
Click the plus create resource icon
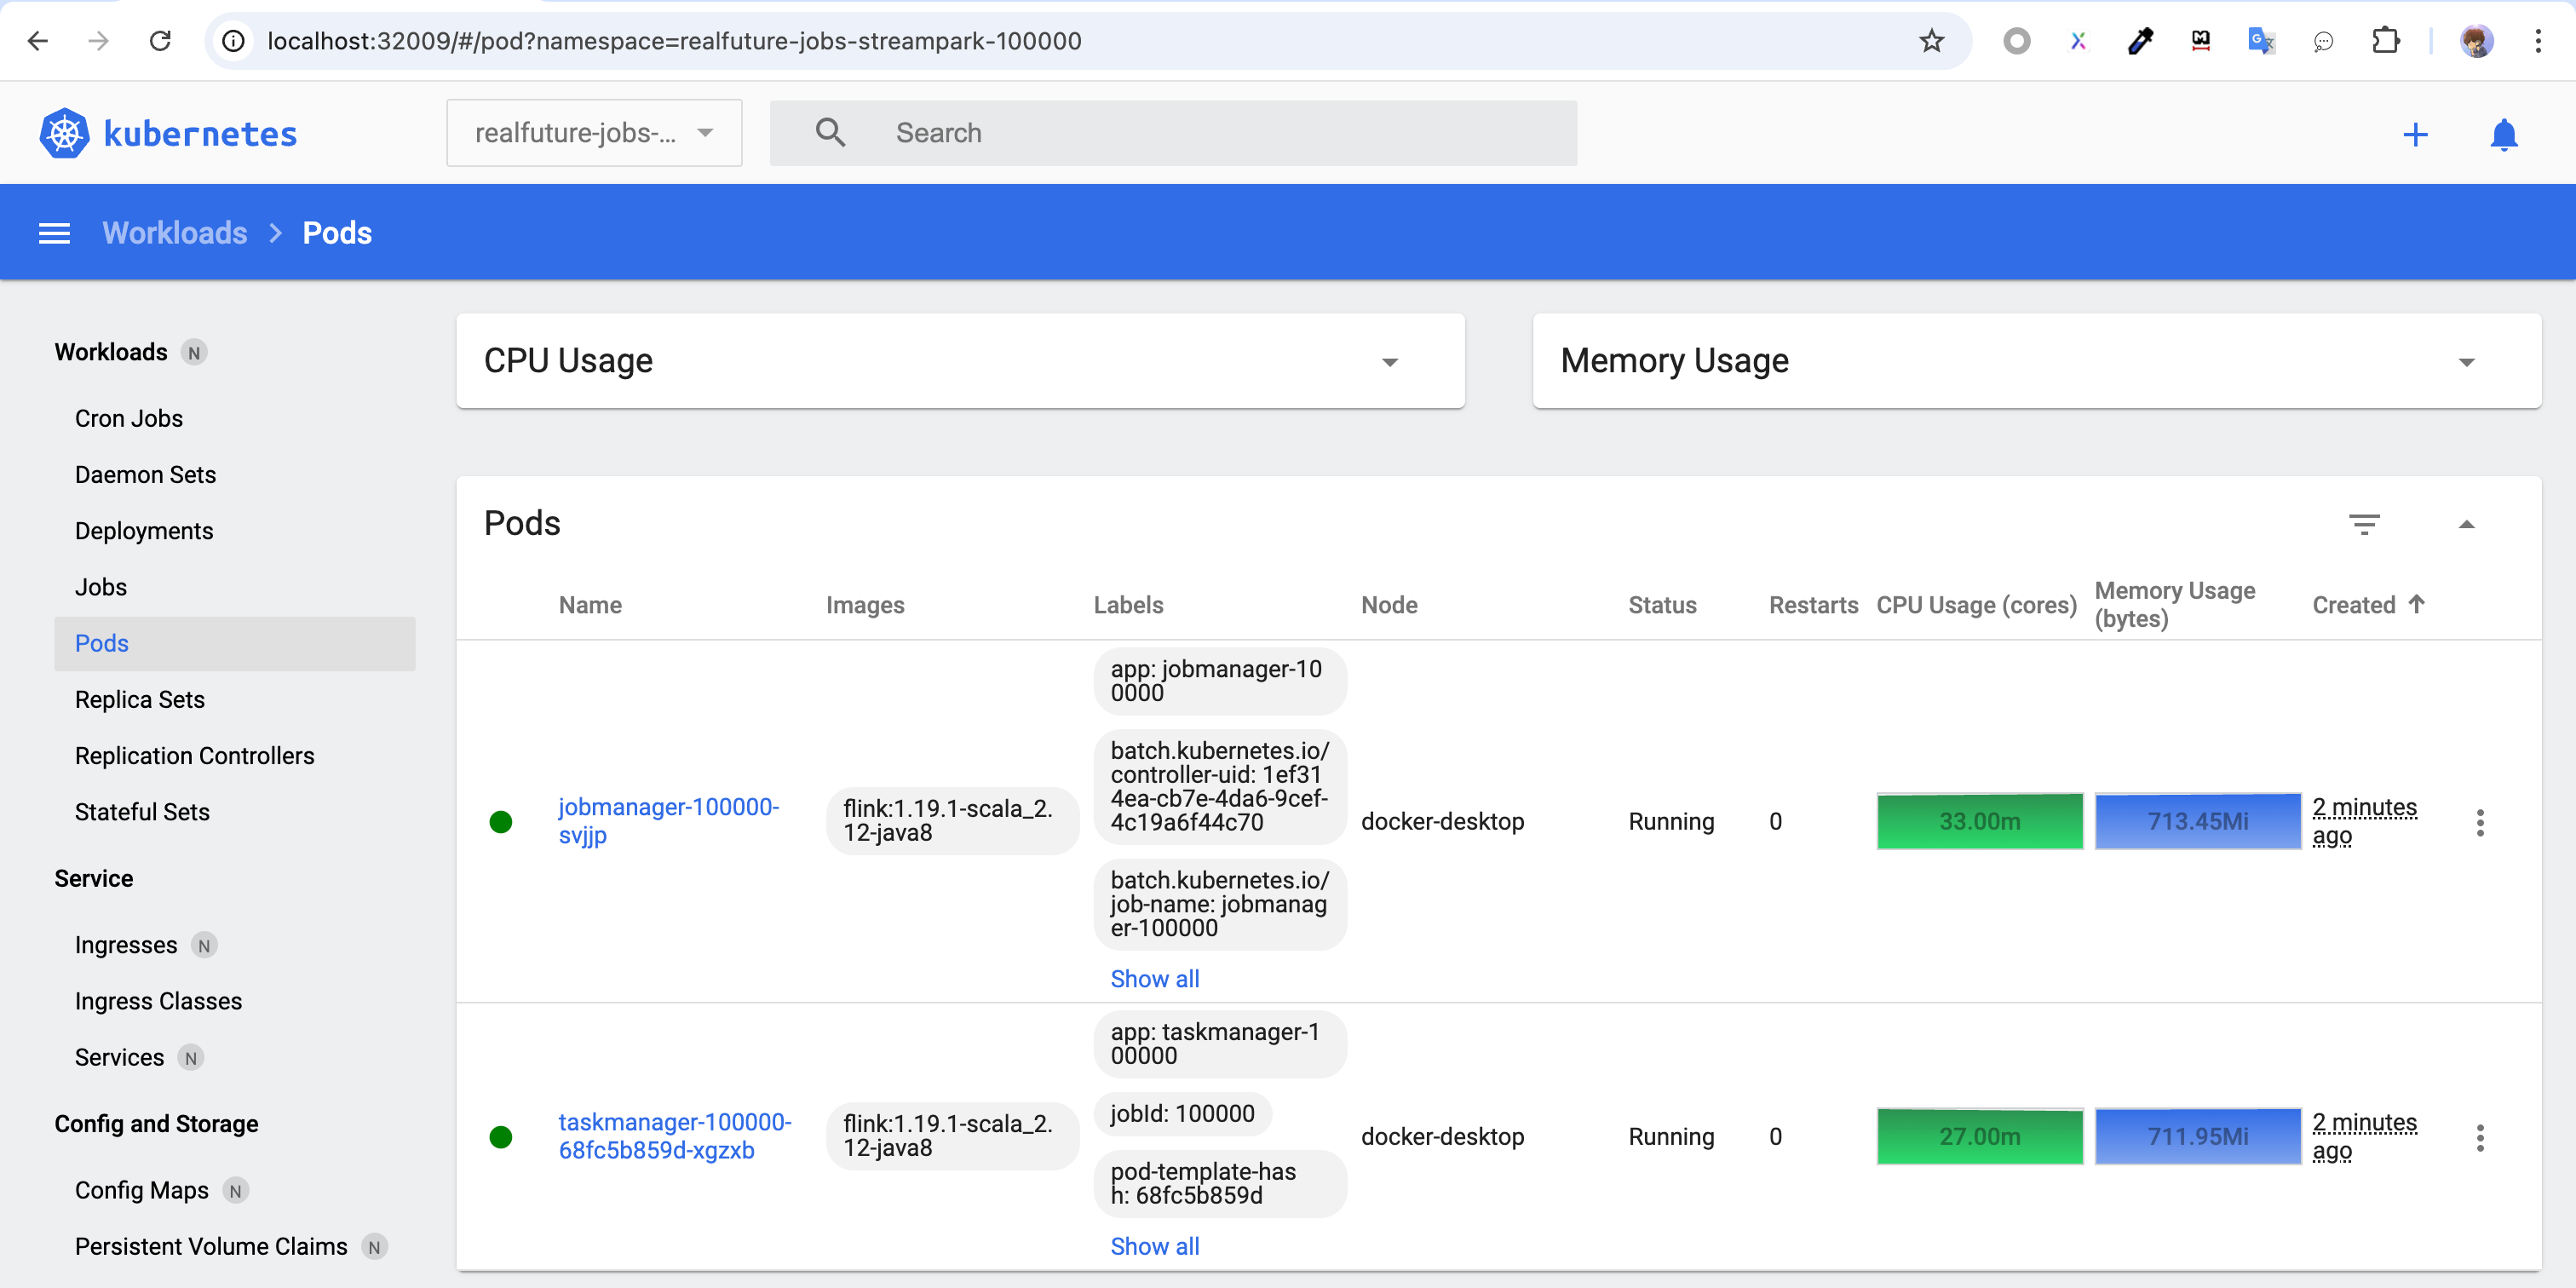pyautogui.click(x=2414, y=135)
